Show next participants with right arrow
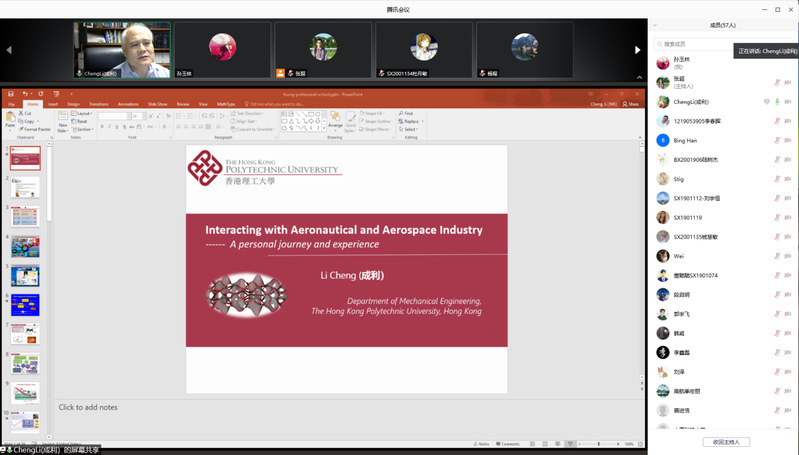This screenshot has width=799, height=455. pyautogui.click(x=637, y=50)
